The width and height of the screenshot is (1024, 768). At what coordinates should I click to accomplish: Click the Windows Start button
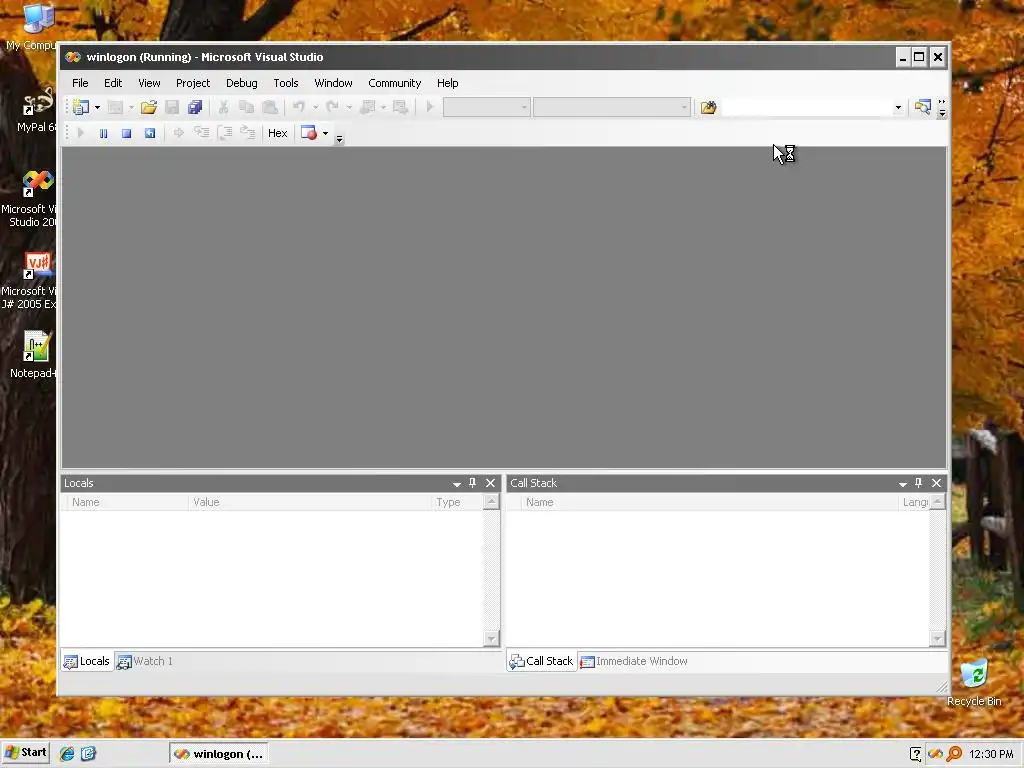click(x=25, y=753)
